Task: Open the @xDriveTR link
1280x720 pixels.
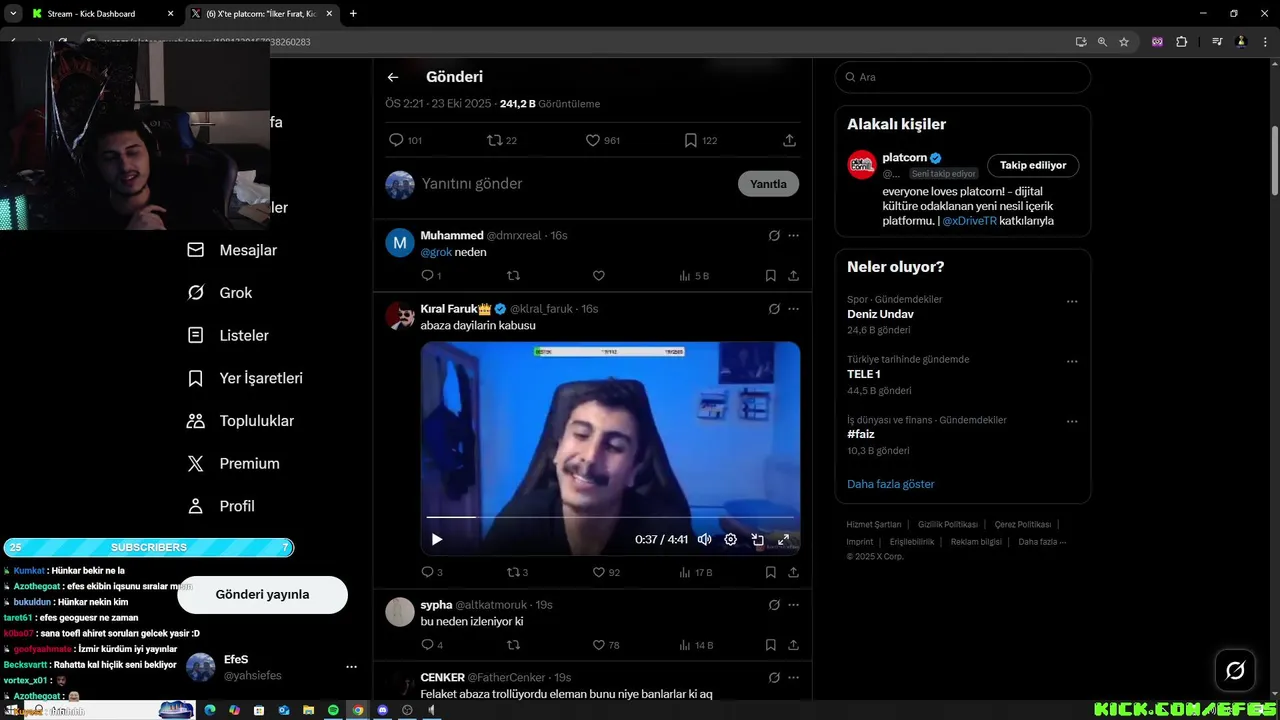Action: click(x=969, y=221)
